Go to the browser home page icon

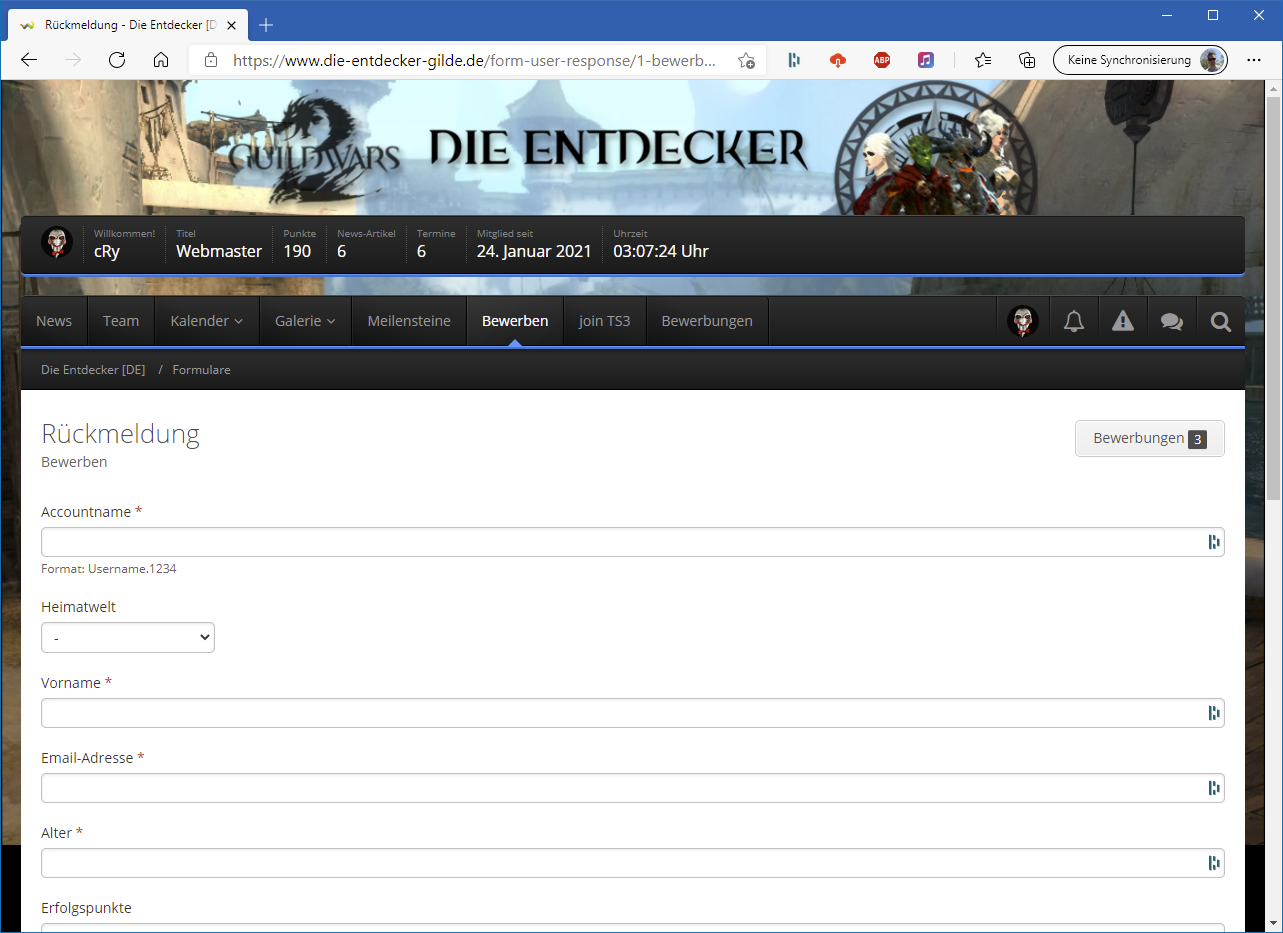coord(161,60)
